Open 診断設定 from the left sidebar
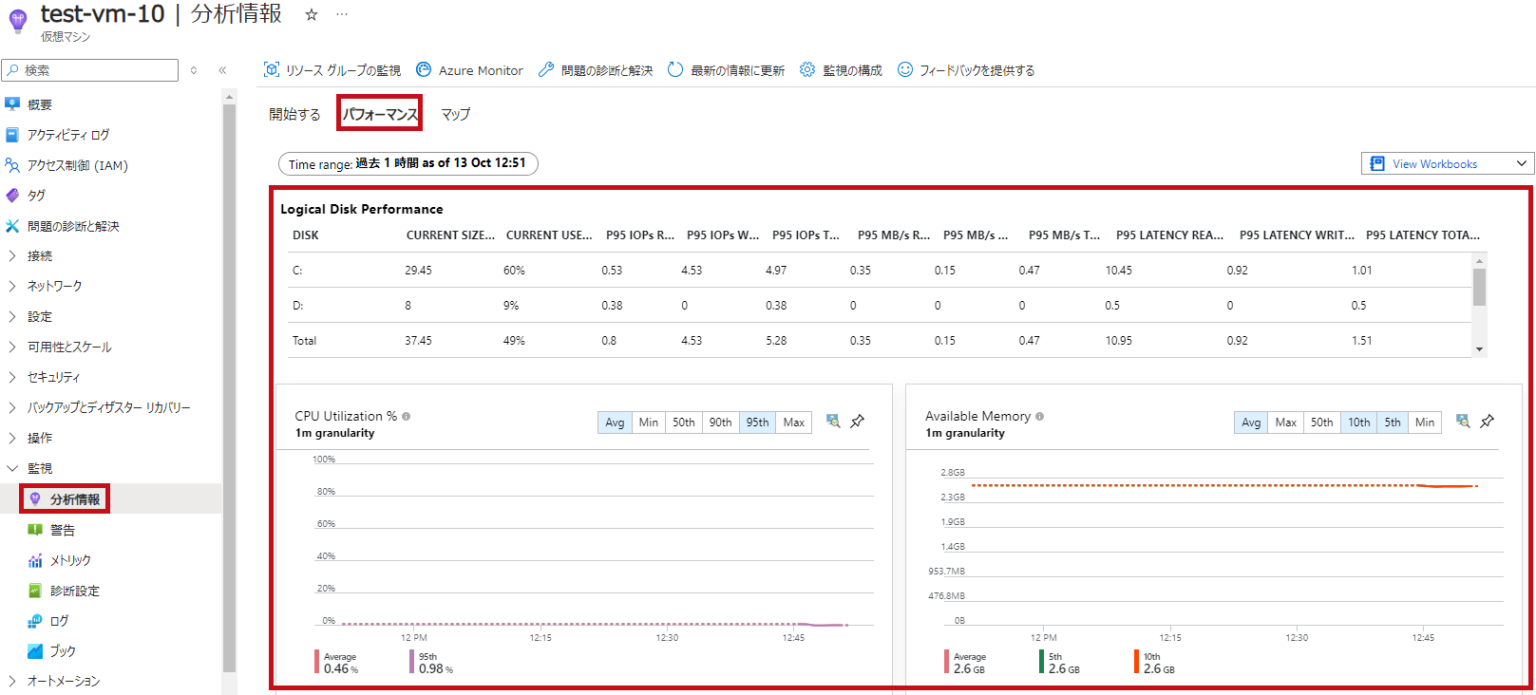 tap(62, 590)
